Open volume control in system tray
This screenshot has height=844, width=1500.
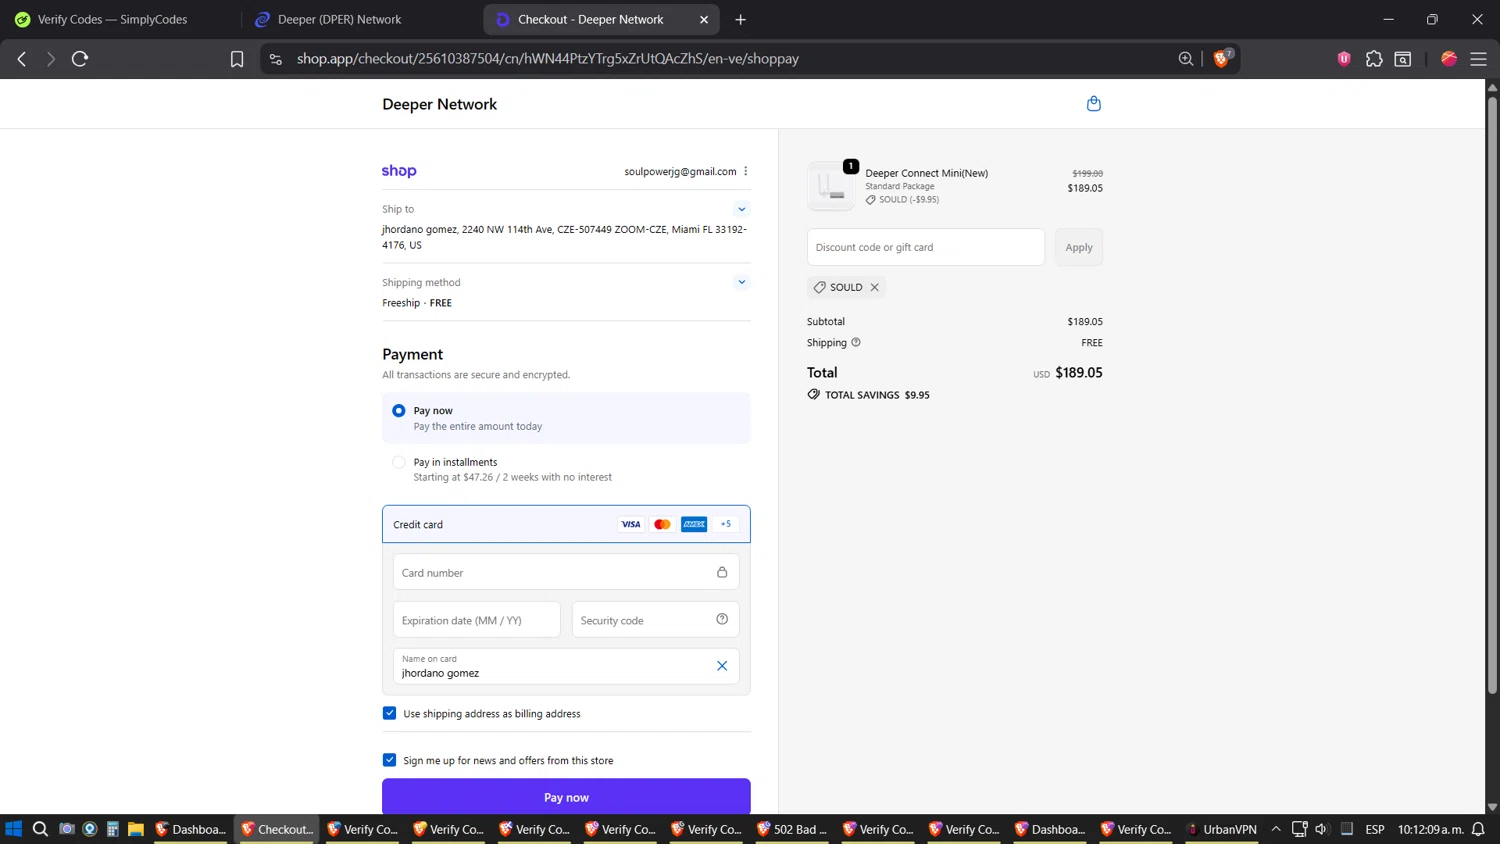pos(1322,829)
